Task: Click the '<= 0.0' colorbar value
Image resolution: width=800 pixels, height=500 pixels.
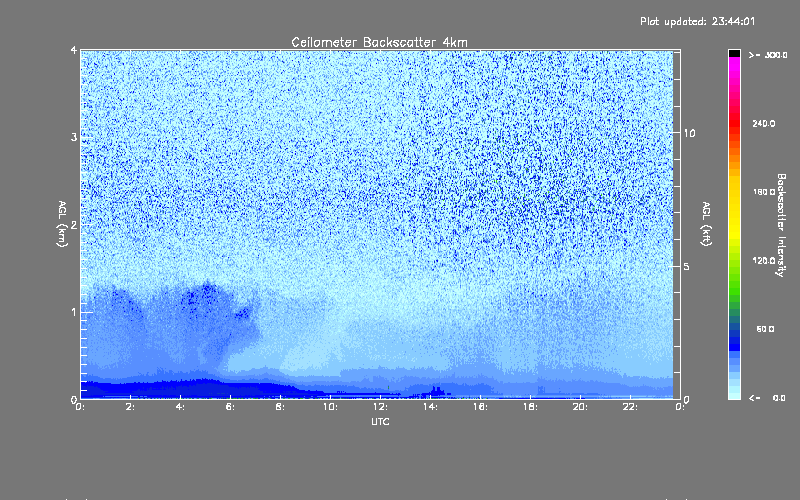Action: click(767, 398)
